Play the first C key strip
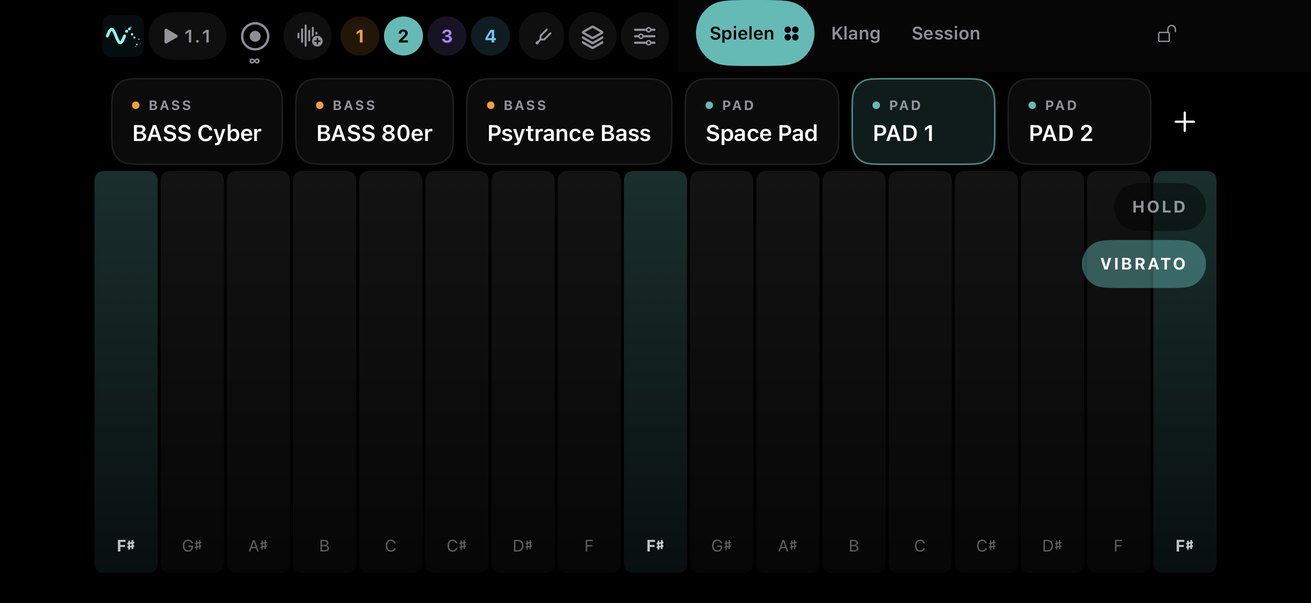Screen dimensions: 1311x603 391,372
